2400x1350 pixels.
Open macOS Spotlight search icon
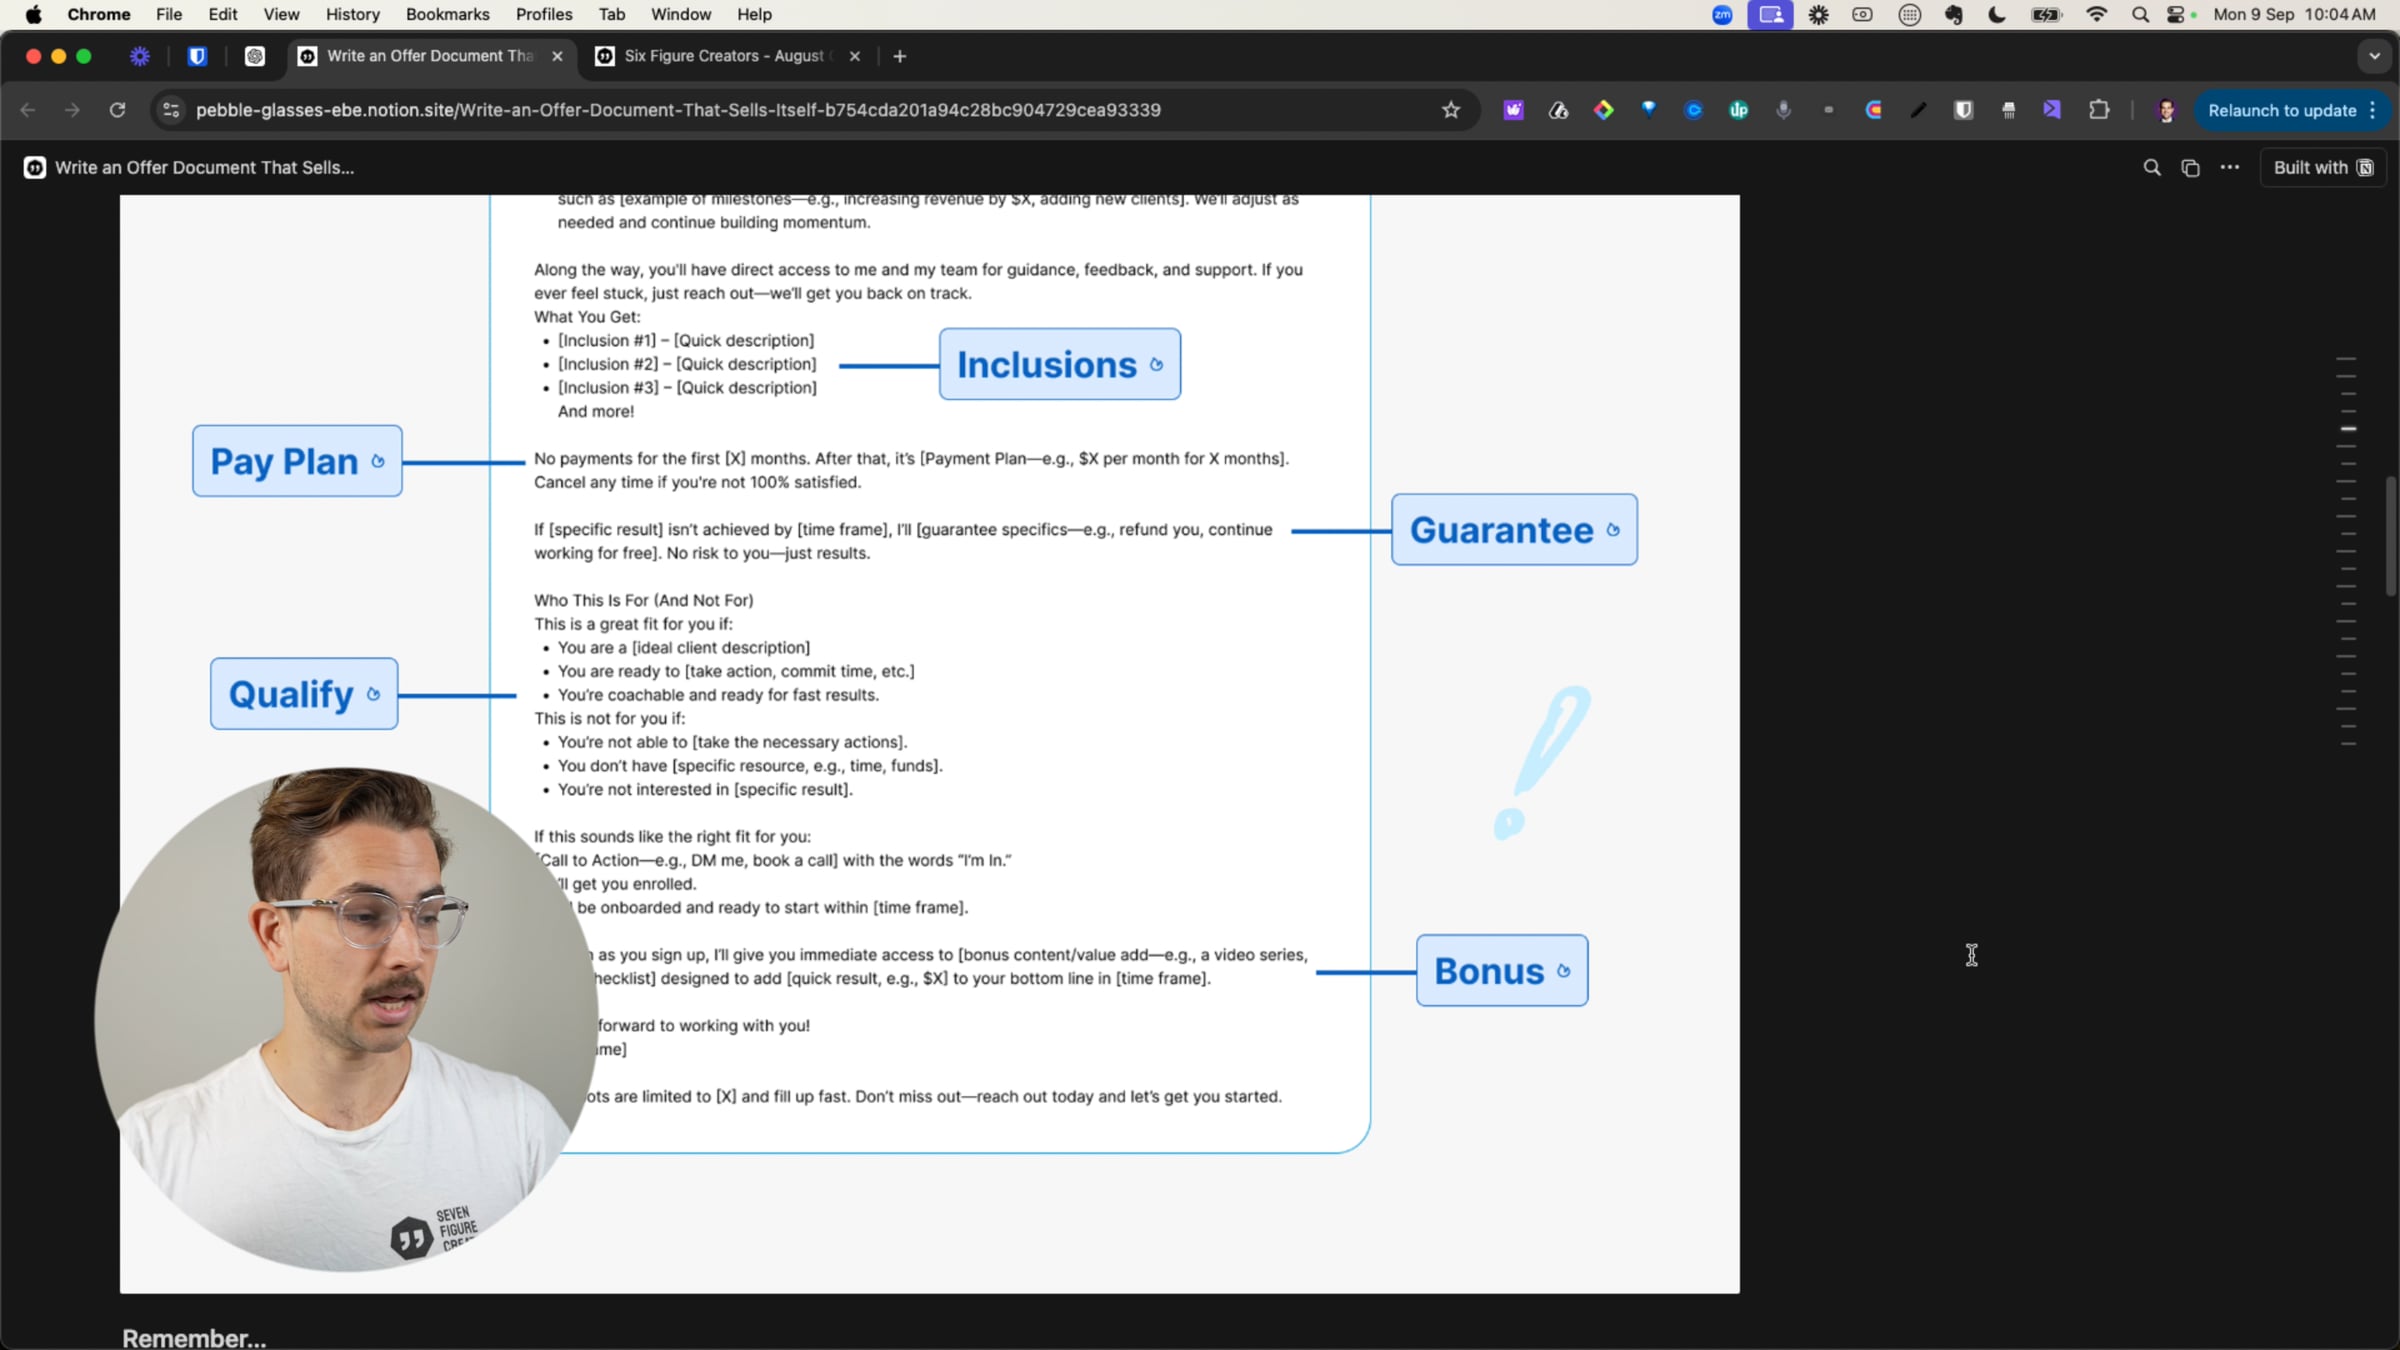pyautogui.click(x=2140, y=14)
